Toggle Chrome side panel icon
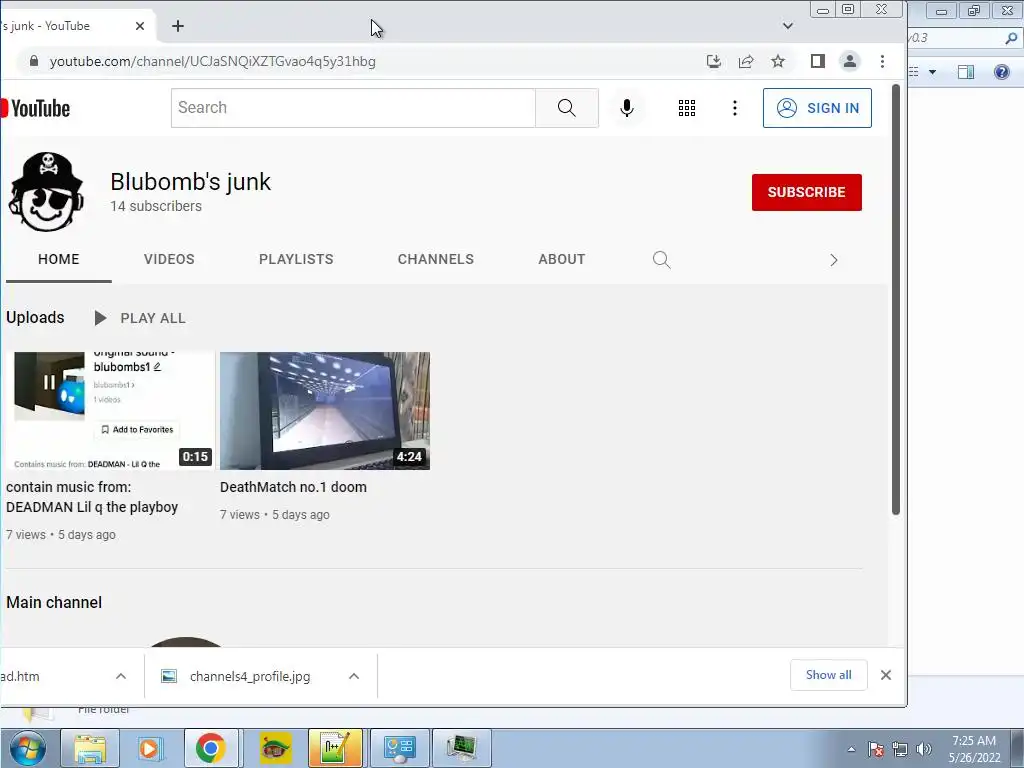Screen dimensions: 1024x768 pyautogui.click(x=818, y=61)
